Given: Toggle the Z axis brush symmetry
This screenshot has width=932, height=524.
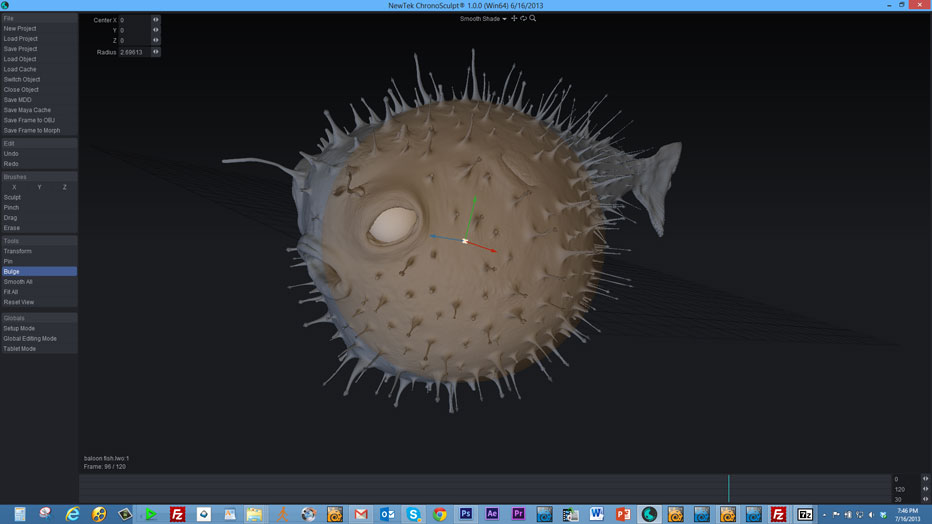Looking at the screenshot, I should (x=65, y=187).
